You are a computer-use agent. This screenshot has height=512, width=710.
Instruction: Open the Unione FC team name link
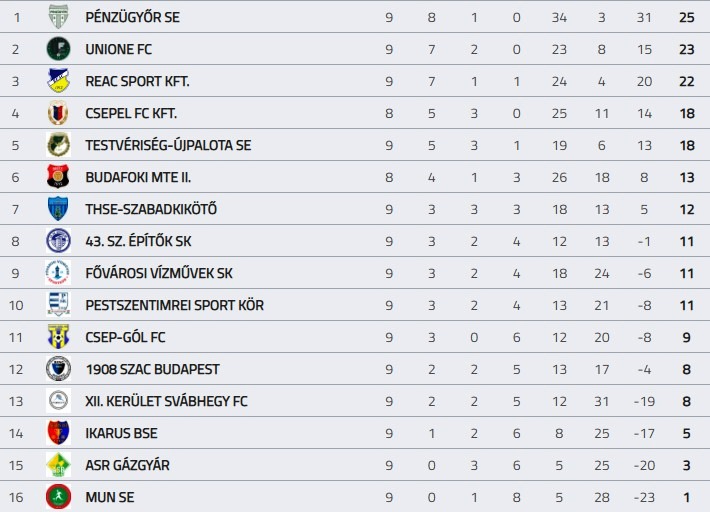pyautogui.click(x=119, y=49)
